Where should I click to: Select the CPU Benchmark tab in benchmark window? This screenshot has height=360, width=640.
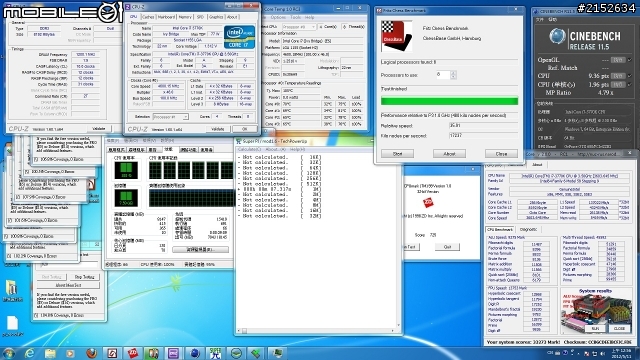click(x=500, y=229)
